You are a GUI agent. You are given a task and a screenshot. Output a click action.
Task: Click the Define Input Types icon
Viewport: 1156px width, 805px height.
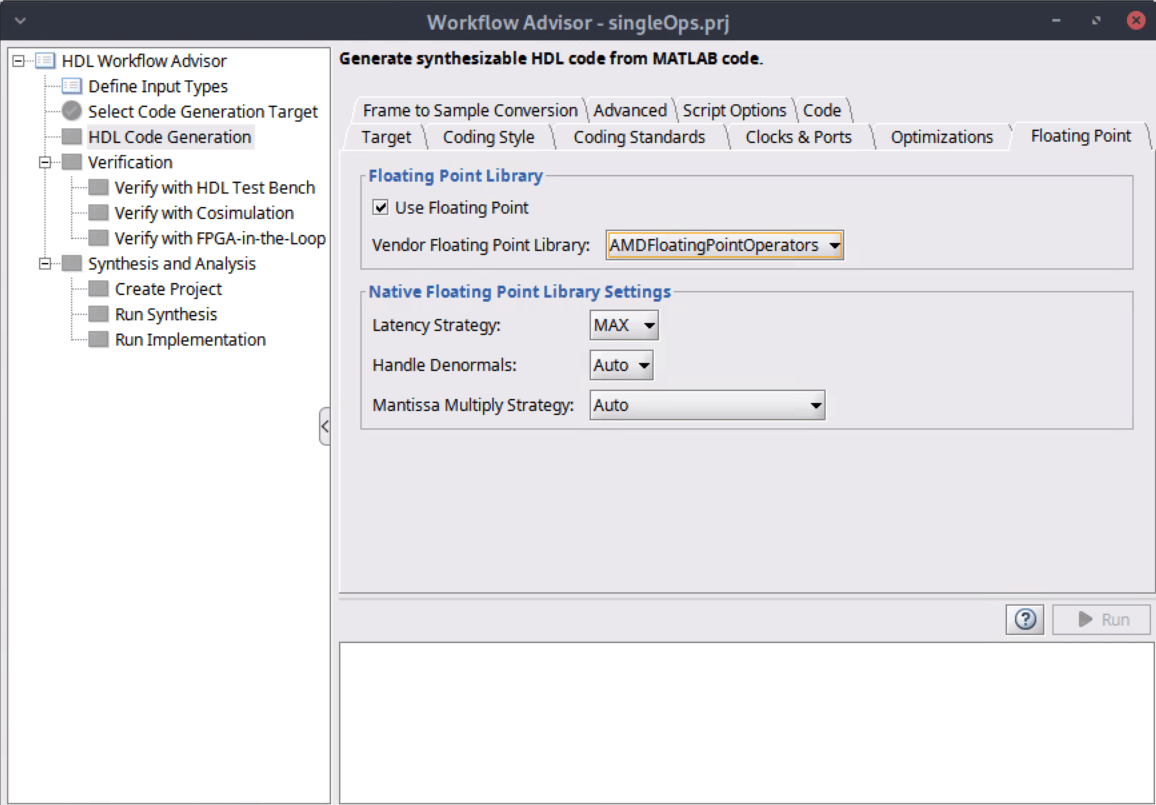point(70,86)
